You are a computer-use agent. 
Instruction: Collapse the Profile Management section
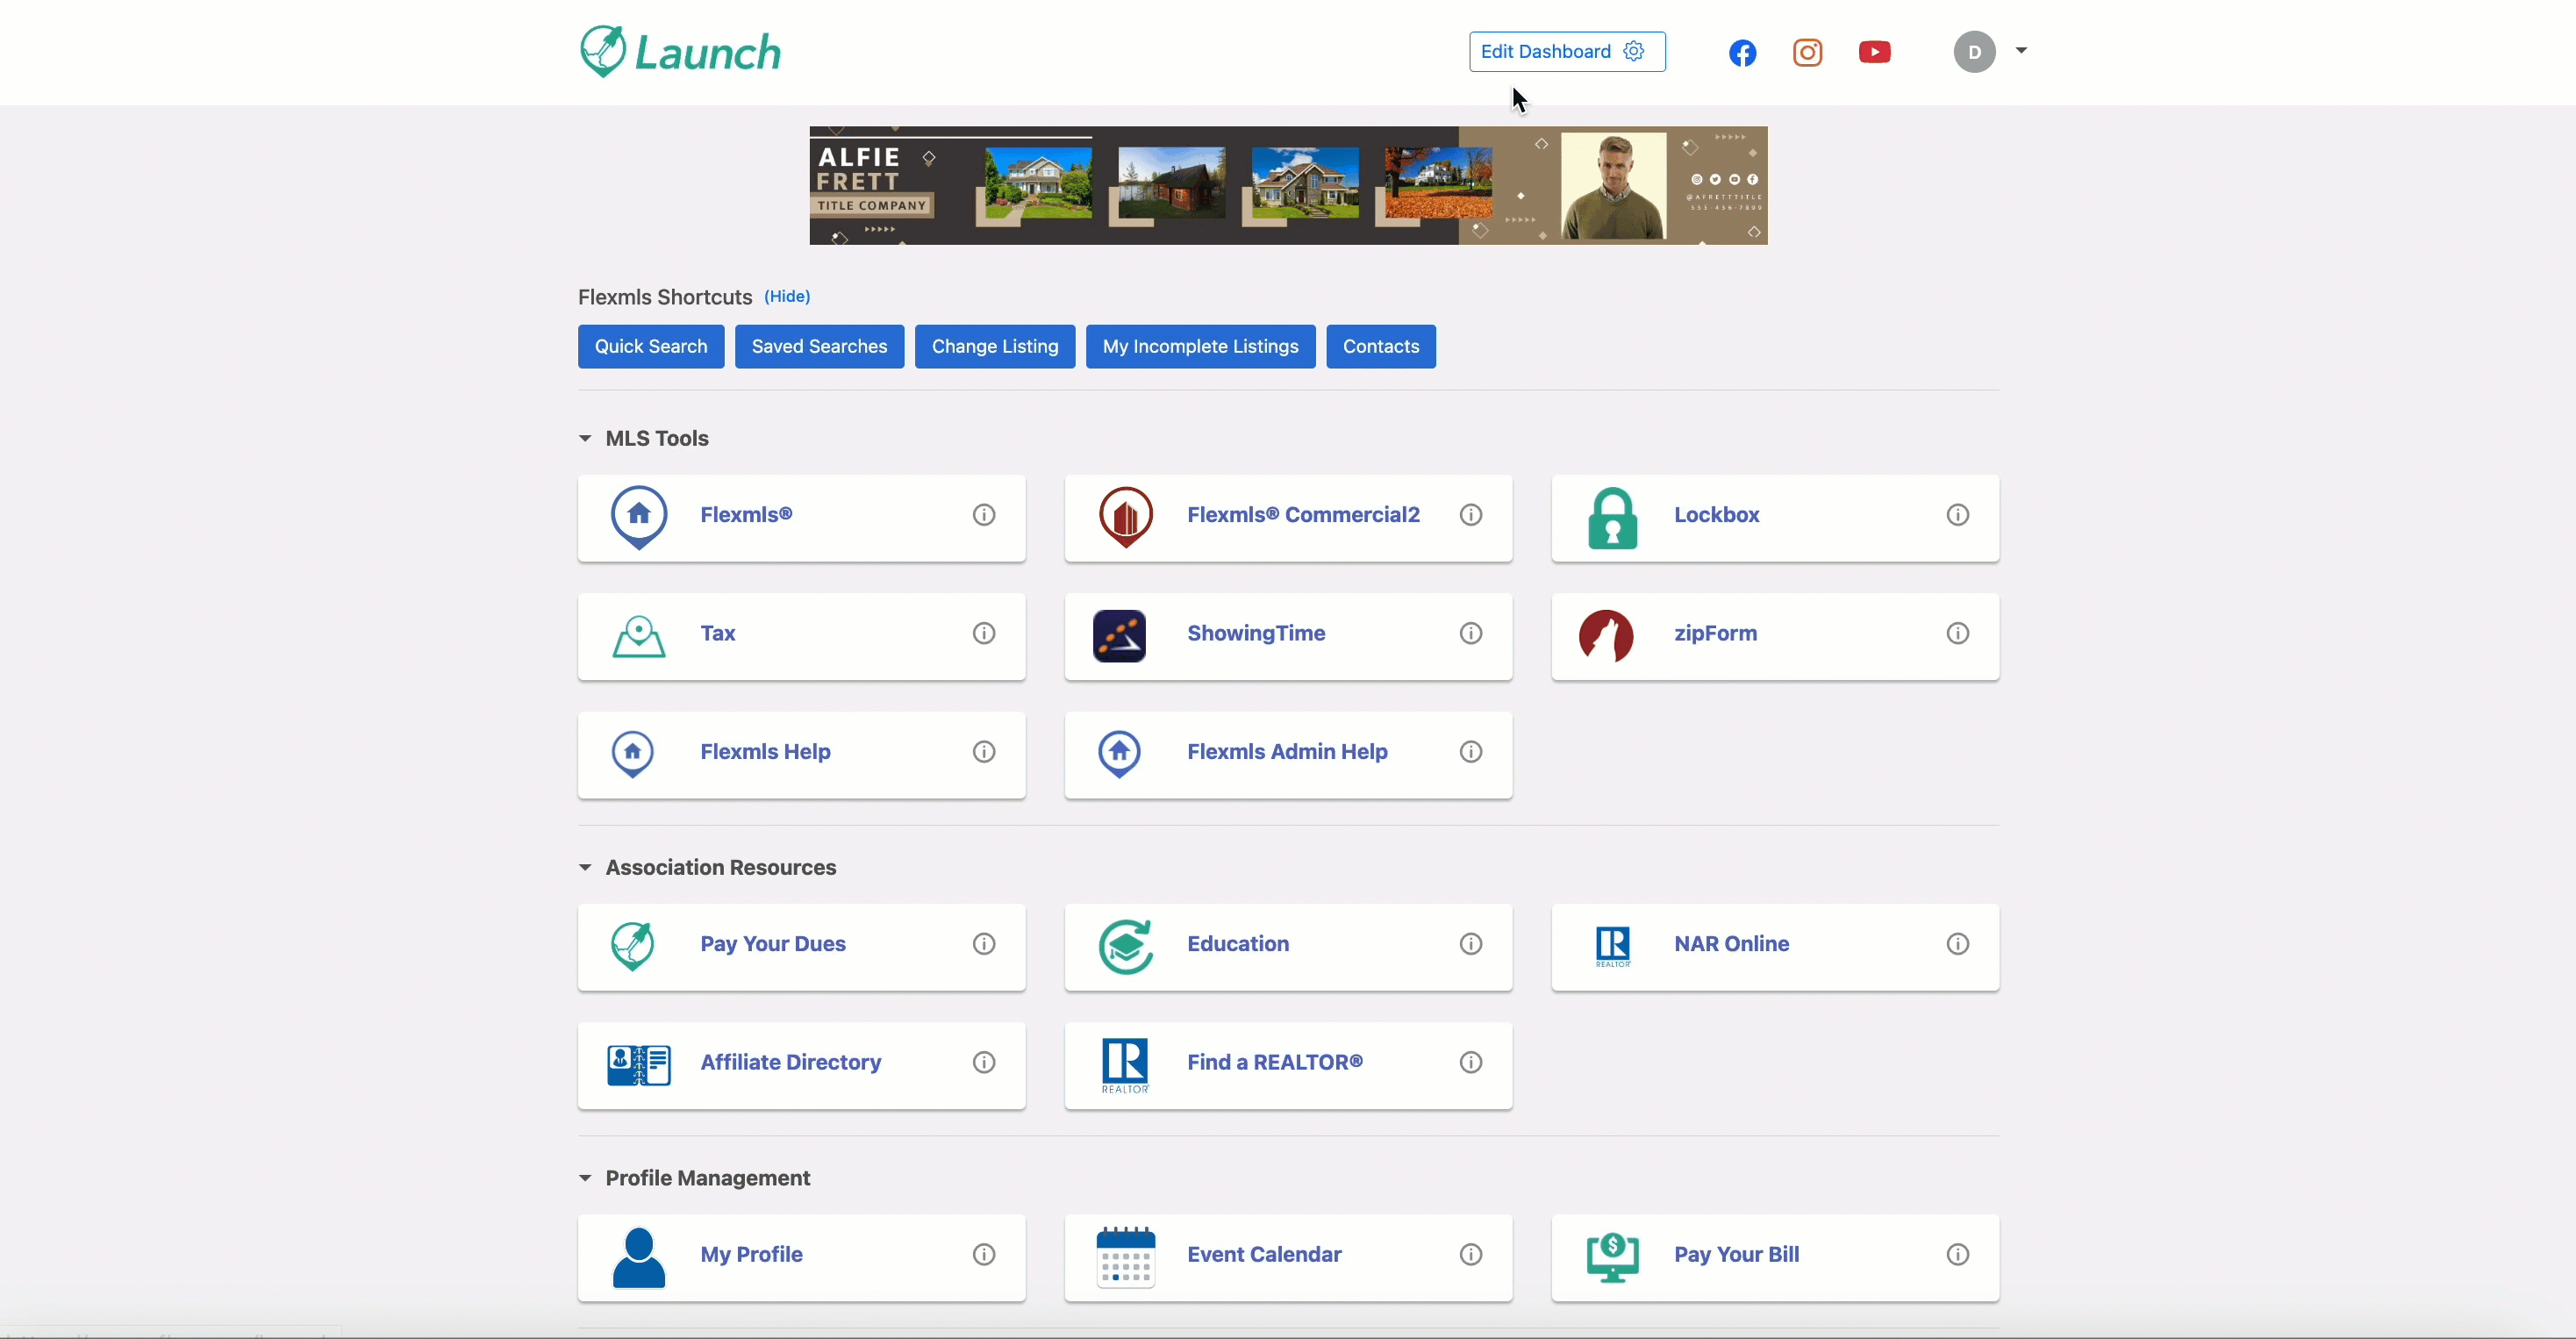[x=585, y=1178]
